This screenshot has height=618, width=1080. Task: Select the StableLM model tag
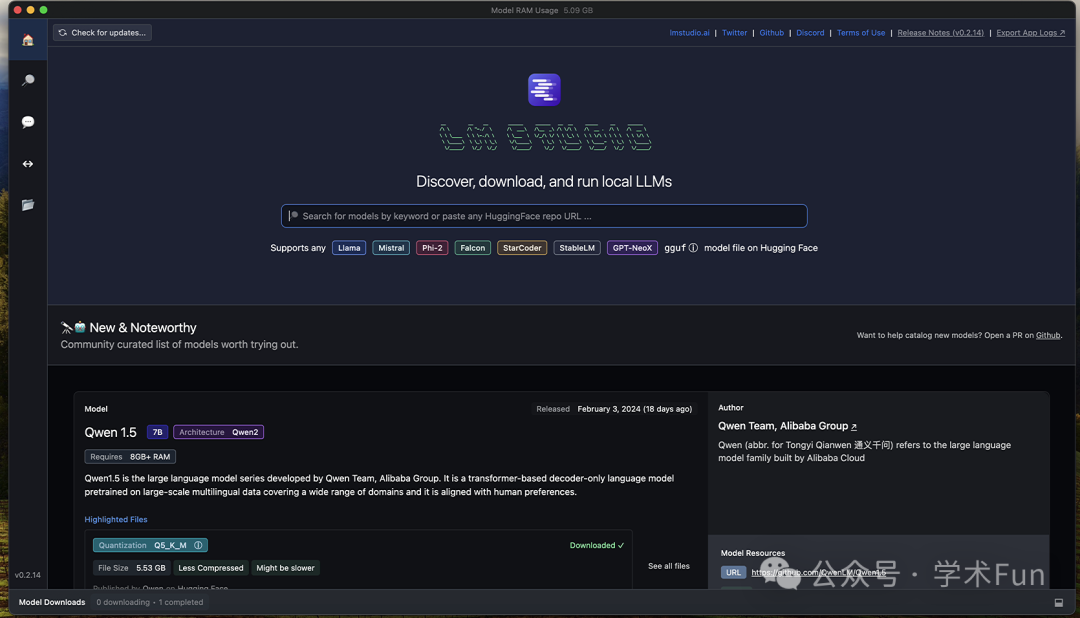click(x=577, y=248)
